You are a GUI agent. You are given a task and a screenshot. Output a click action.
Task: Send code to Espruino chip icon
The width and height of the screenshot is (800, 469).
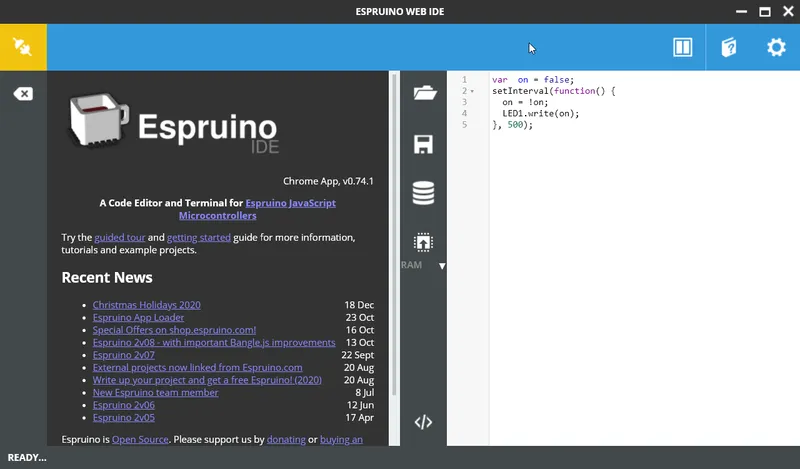pos(423,242)
